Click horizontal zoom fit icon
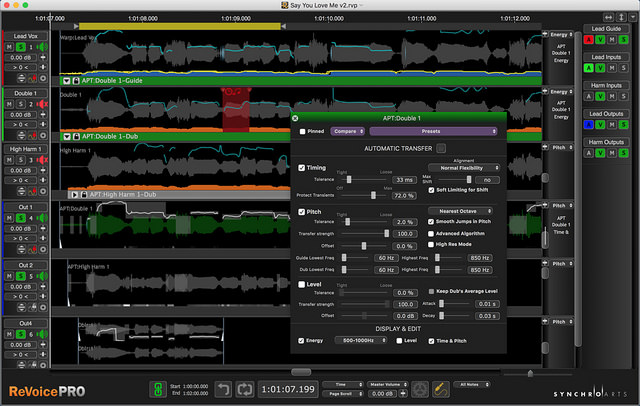 (x=609, y=17)
